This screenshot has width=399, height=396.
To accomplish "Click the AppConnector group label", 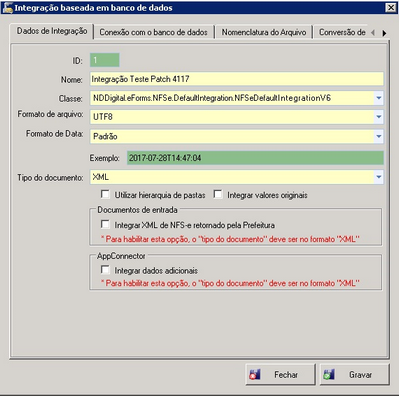I will pos(121,256).
